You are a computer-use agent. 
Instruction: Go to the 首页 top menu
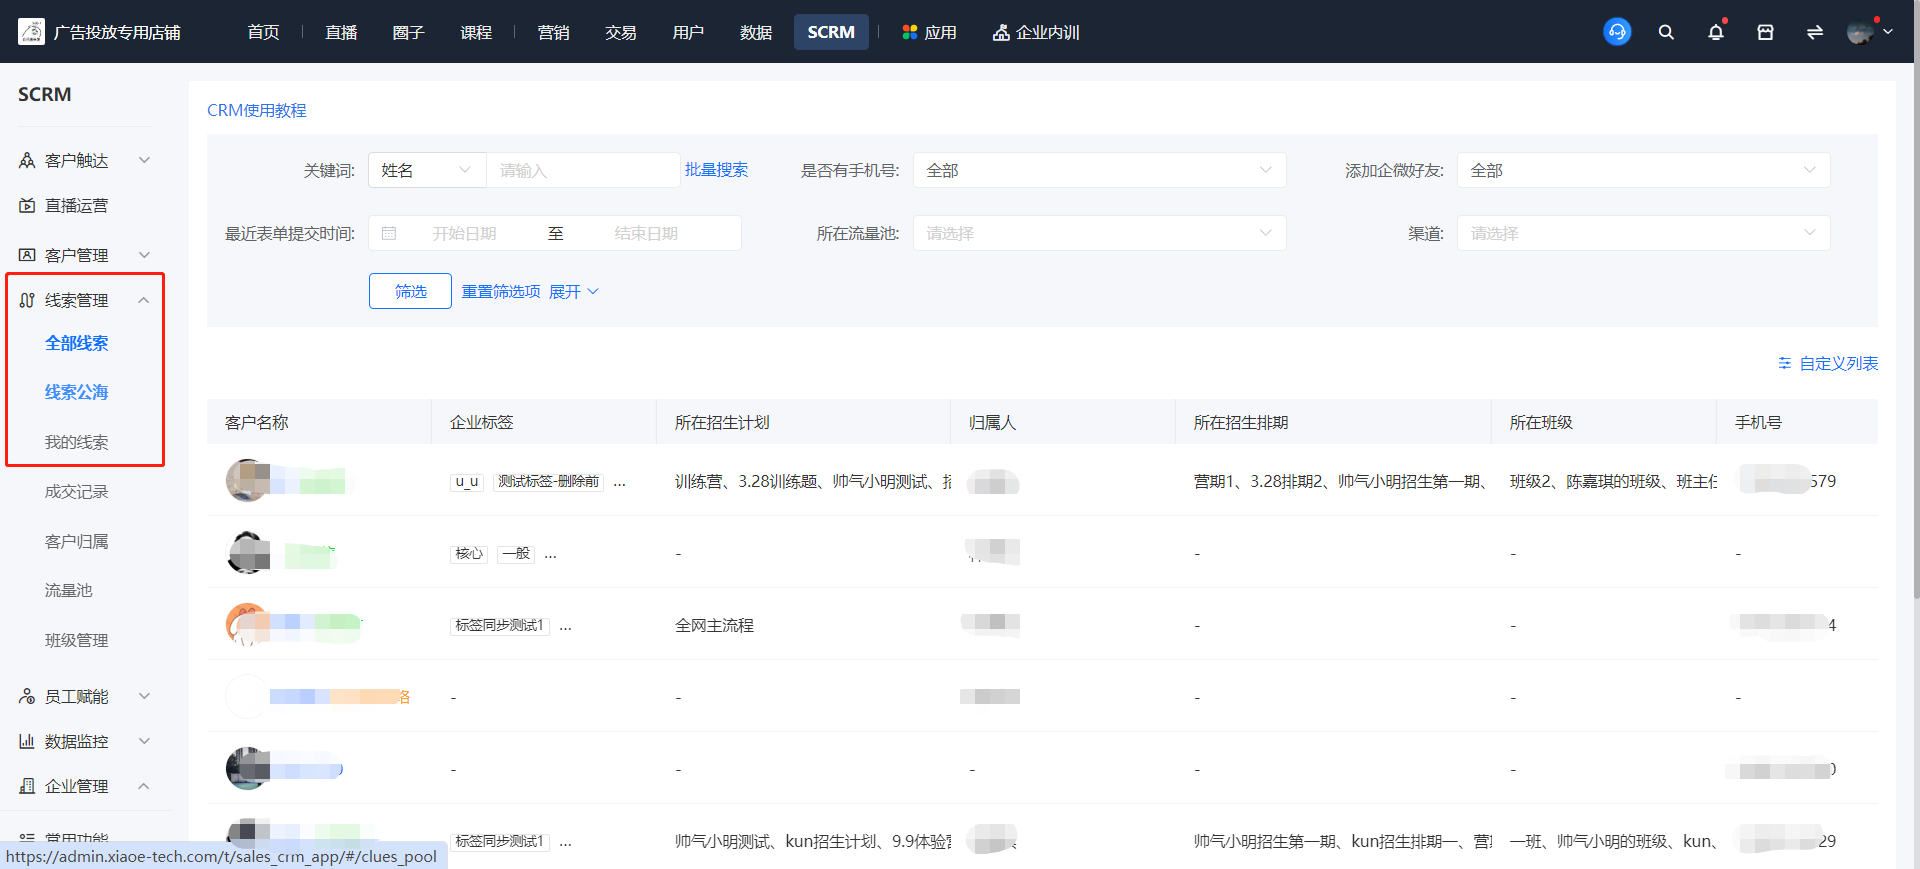[264, 32]
